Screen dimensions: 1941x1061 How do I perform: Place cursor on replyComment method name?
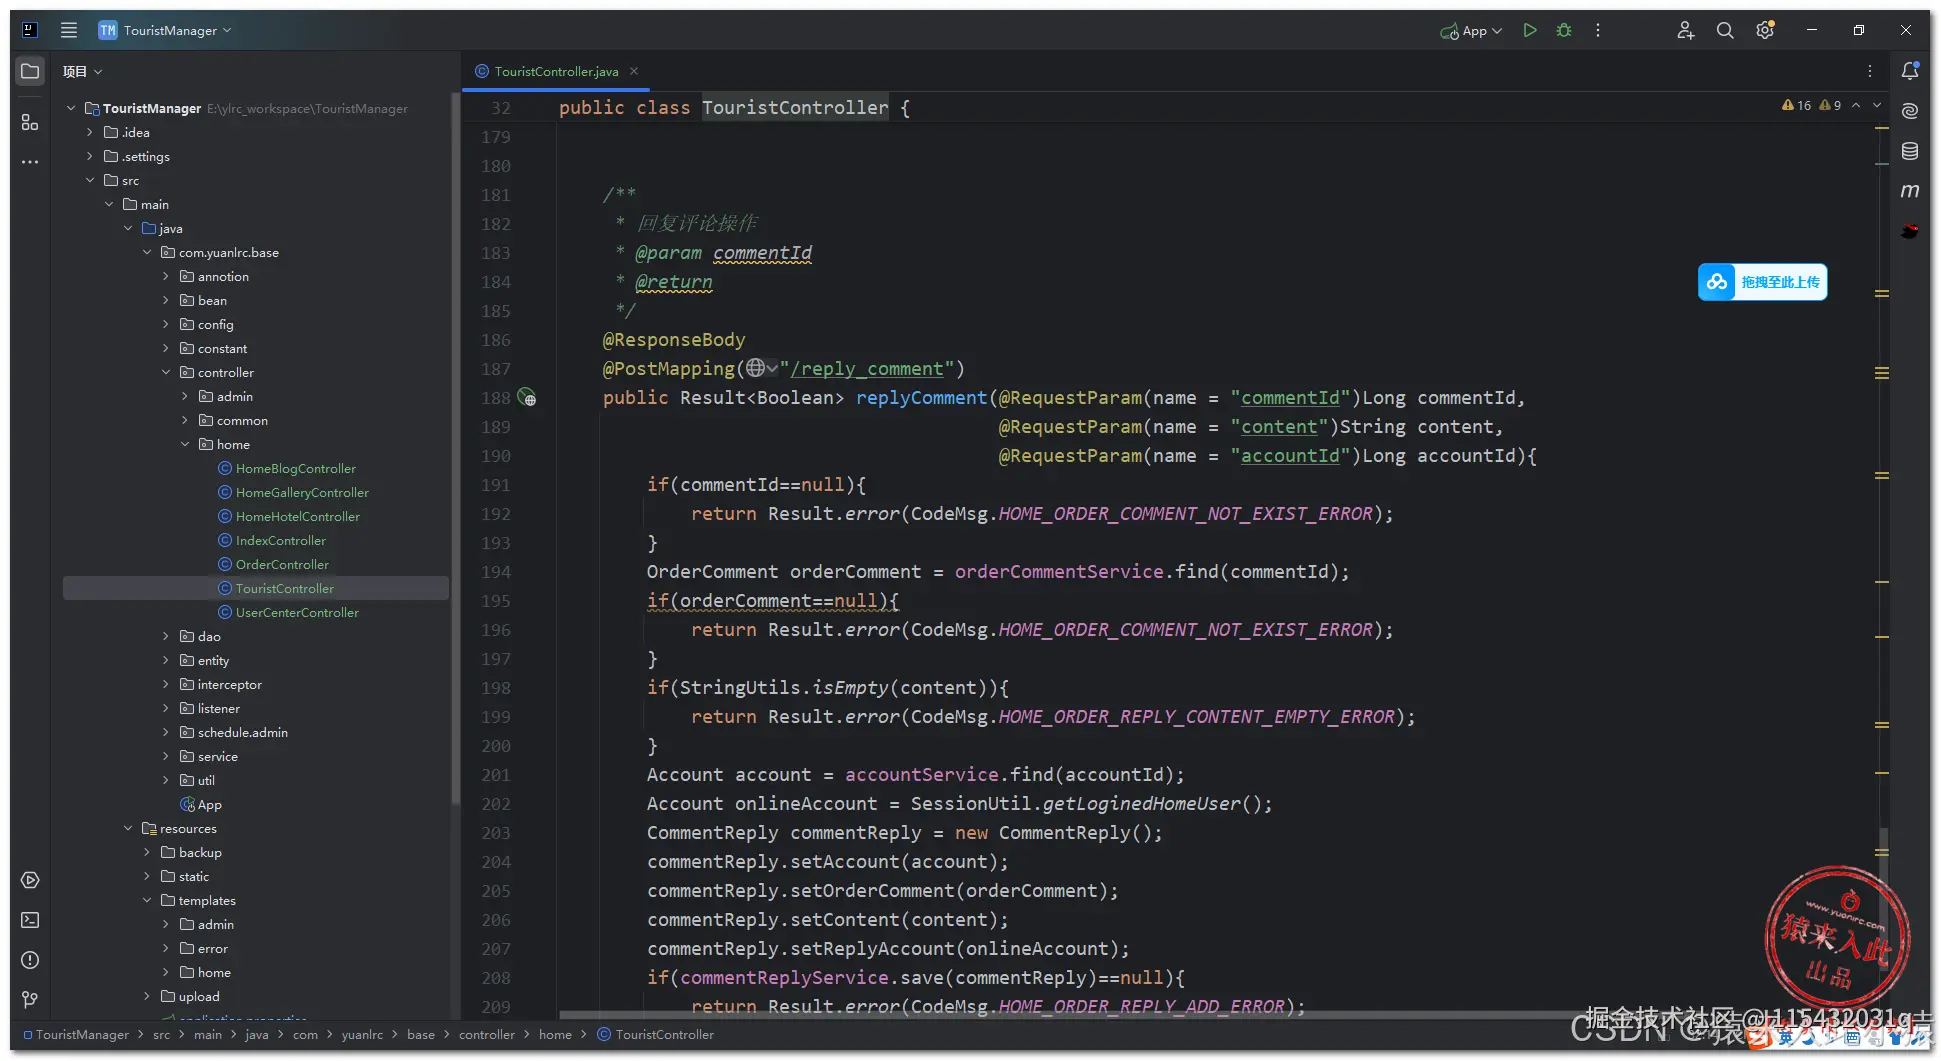pos(921,398)
